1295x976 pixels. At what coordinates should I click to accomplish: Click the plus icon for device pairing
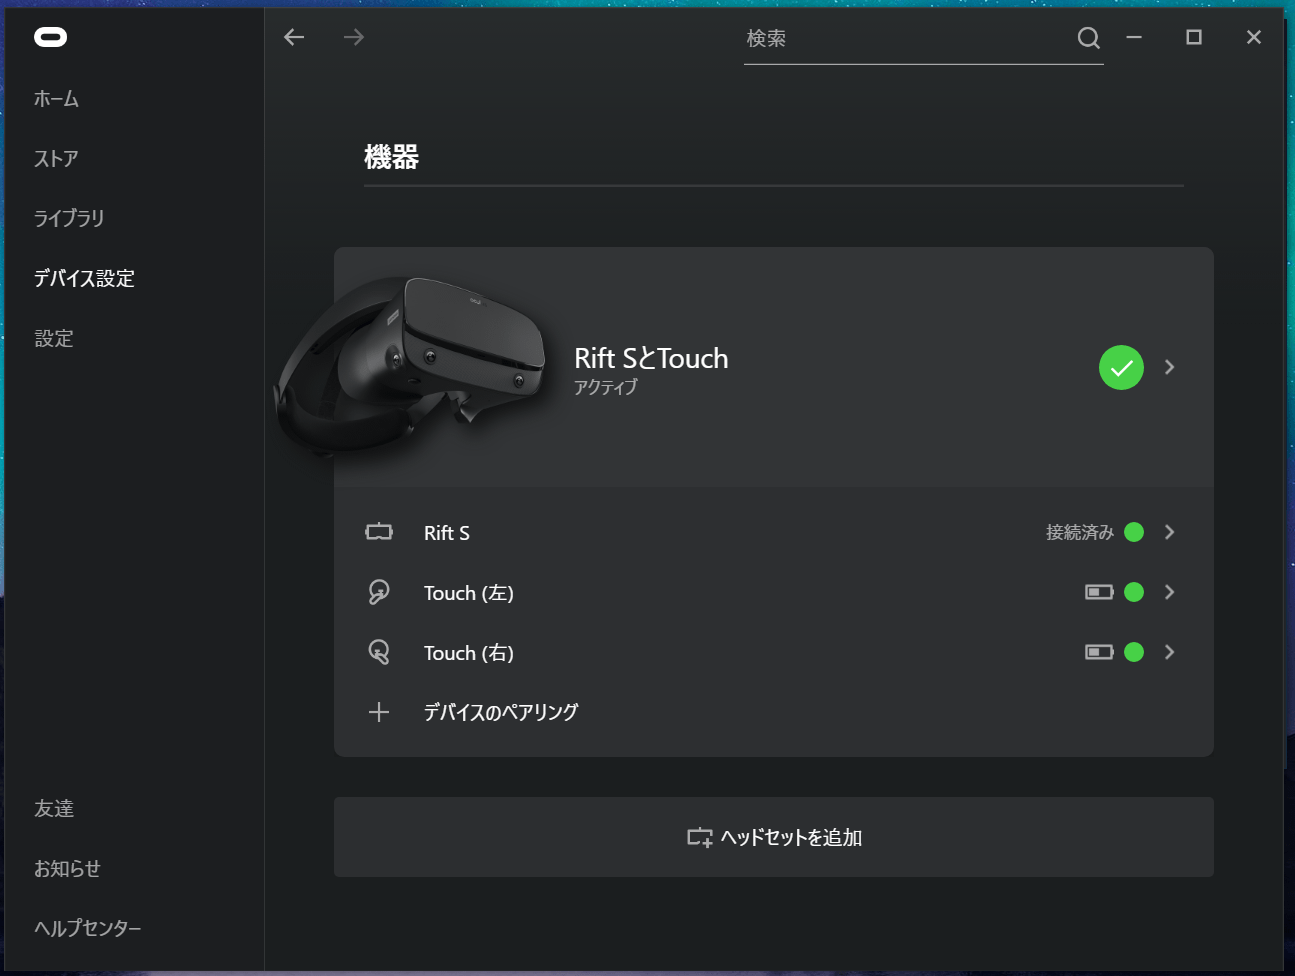(379, 712)
